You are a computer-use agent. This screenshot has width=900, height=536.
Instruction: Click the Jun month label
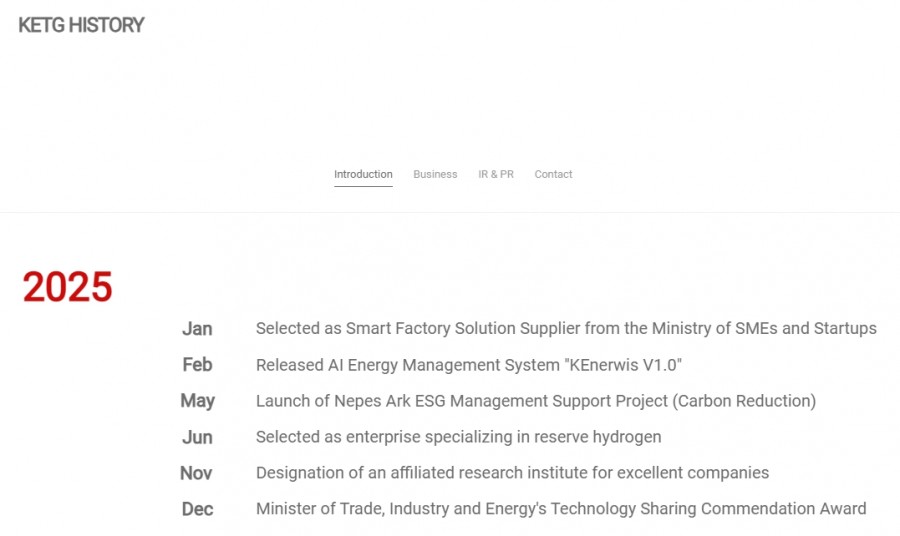[197, 437]
